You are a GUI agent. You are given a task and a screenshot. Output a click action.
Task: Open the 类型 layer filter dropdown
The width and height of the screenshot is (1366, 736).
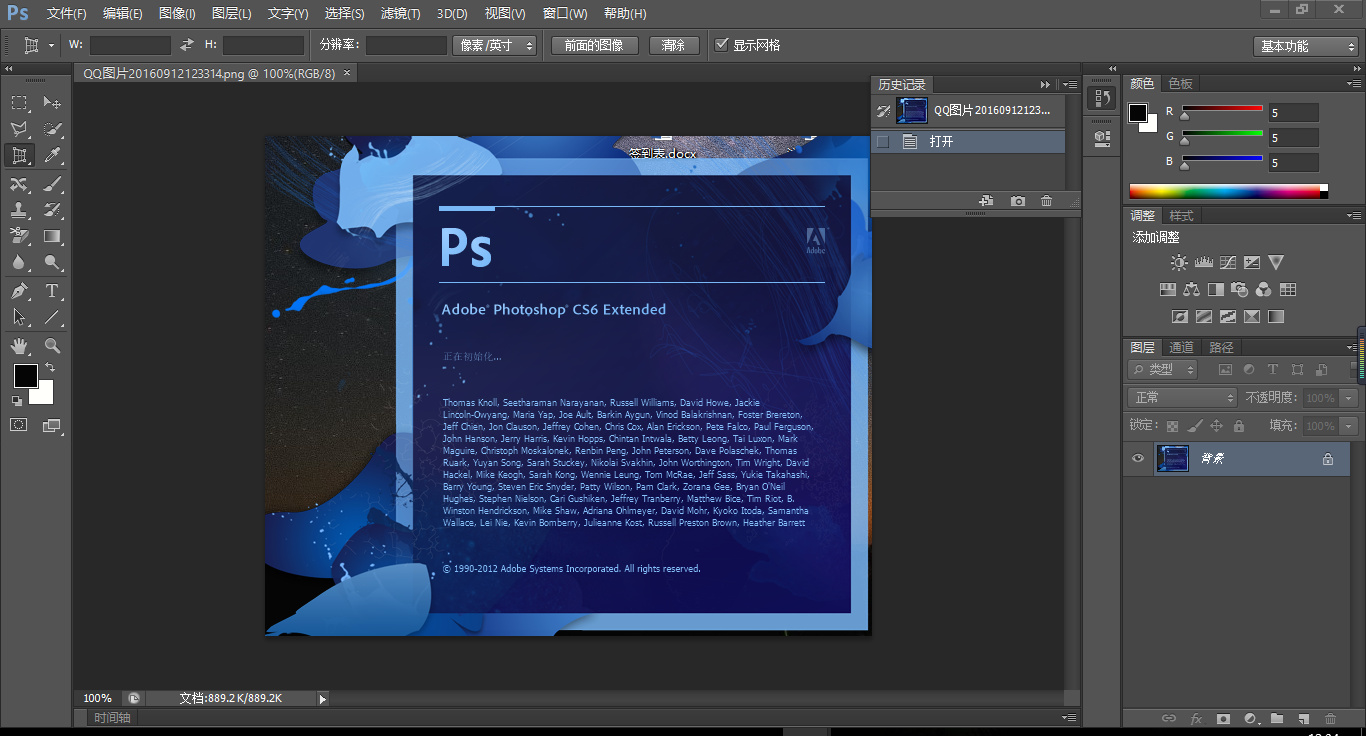(x=1163, y=369)
